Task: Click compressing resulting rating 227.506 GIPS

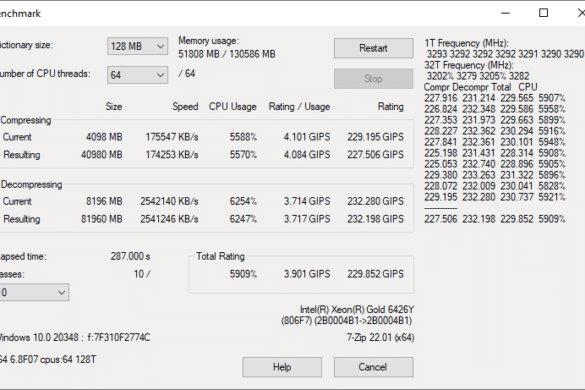Action: point(375,155)
